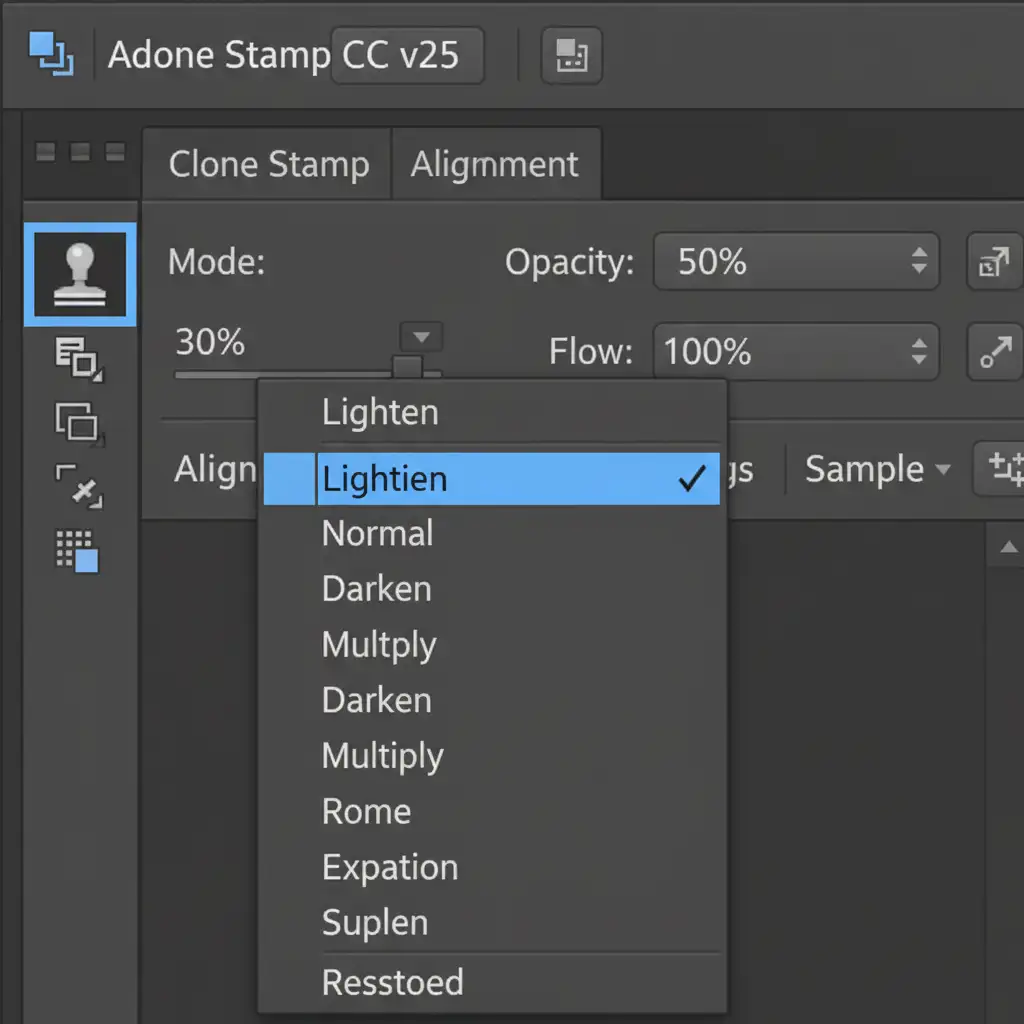
Task: Click the pressure icon beside Opacity
Action: (993, 263)
